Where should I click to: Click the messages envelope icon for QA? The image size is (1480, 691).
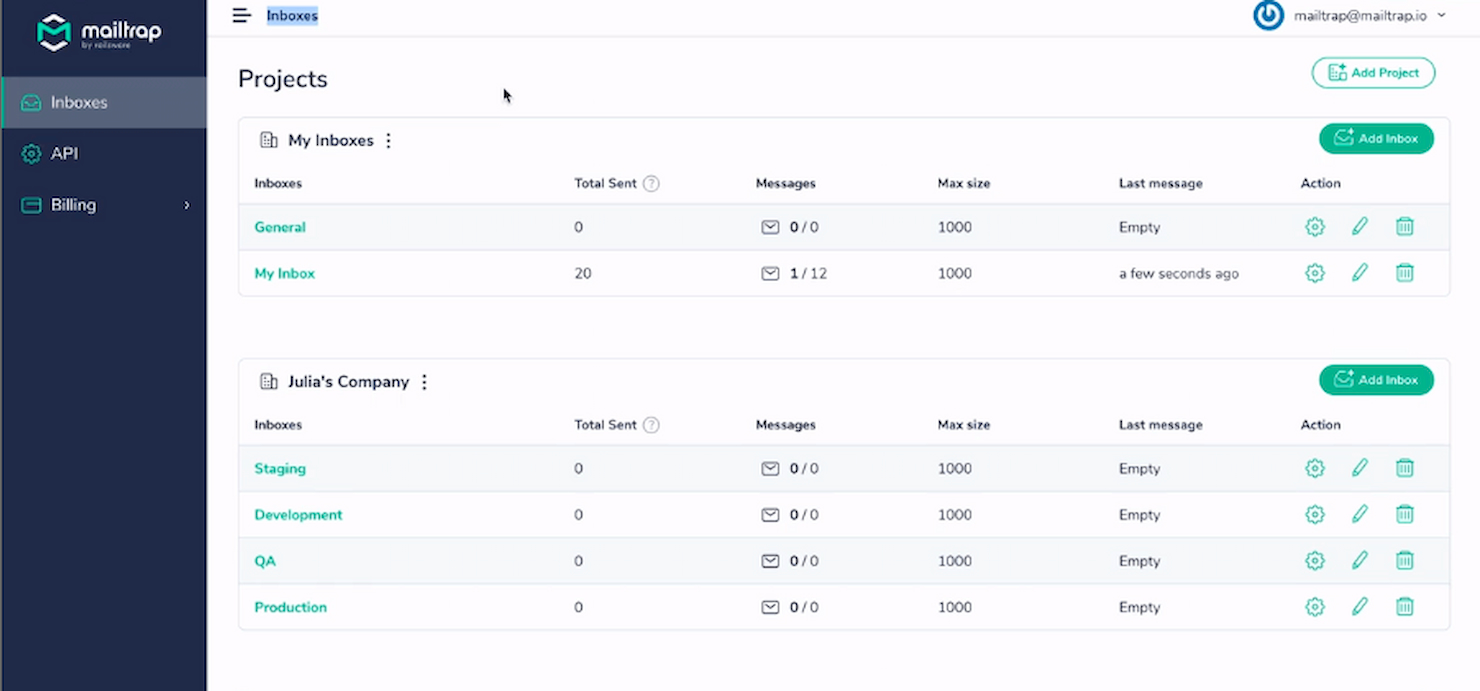click(x=770, y=561)
